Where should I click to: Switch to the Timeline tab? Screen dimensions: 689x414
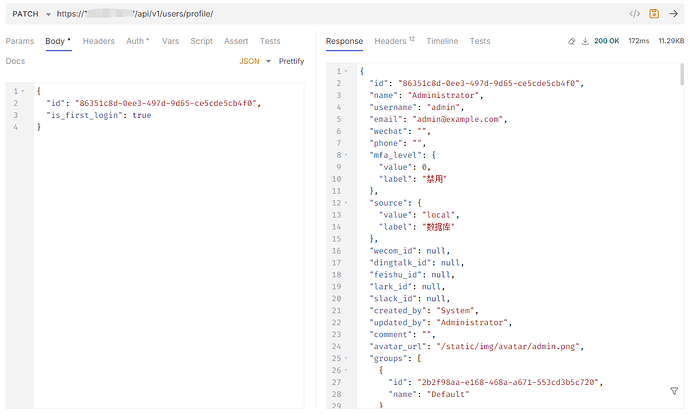coord(442,41)
